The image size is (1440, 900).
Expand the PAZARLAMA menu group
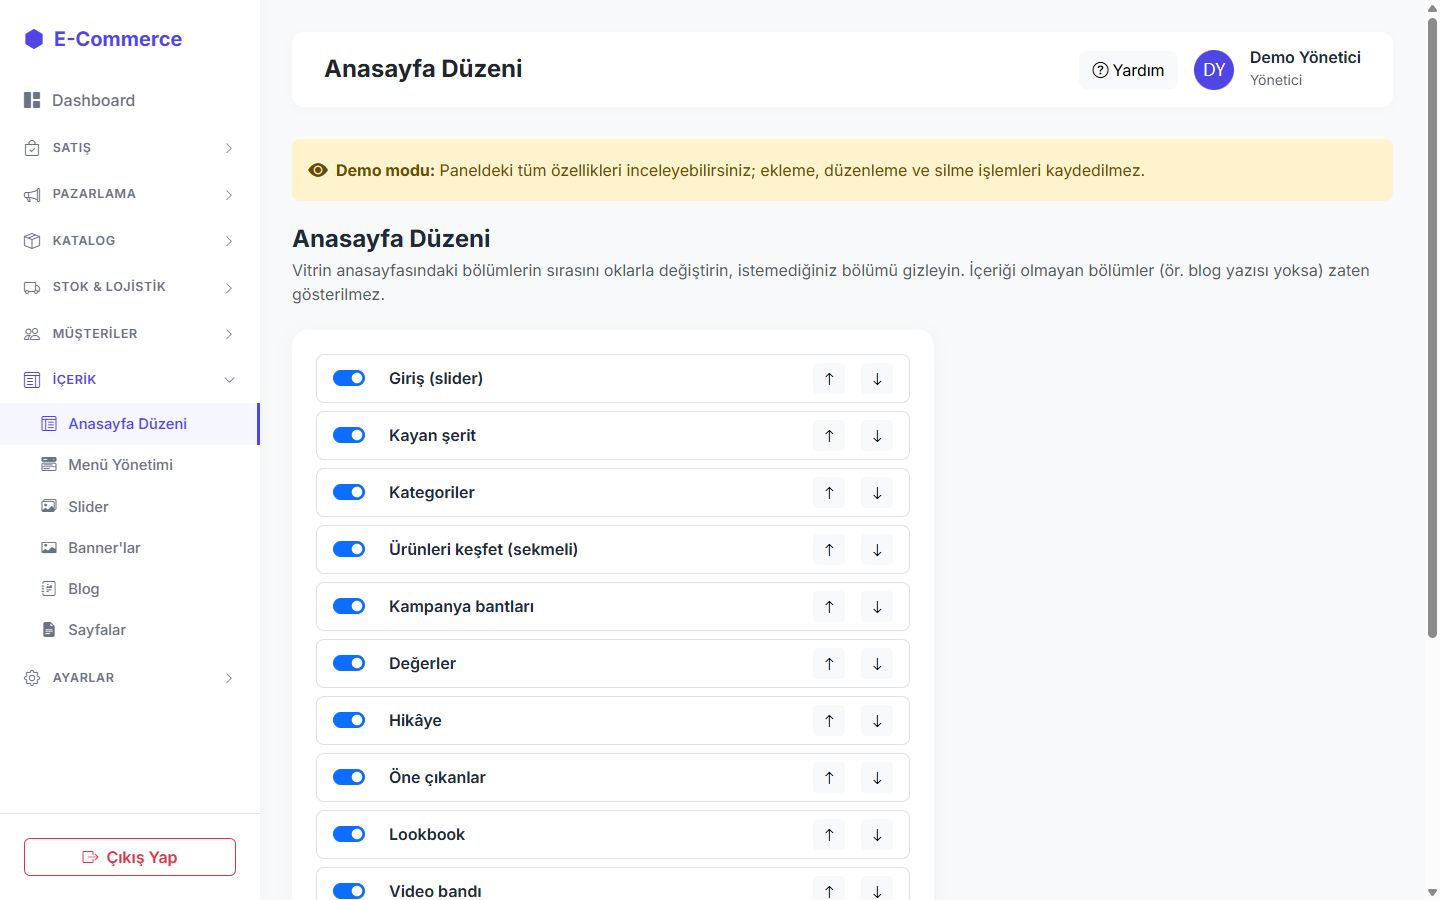(130, 194)
